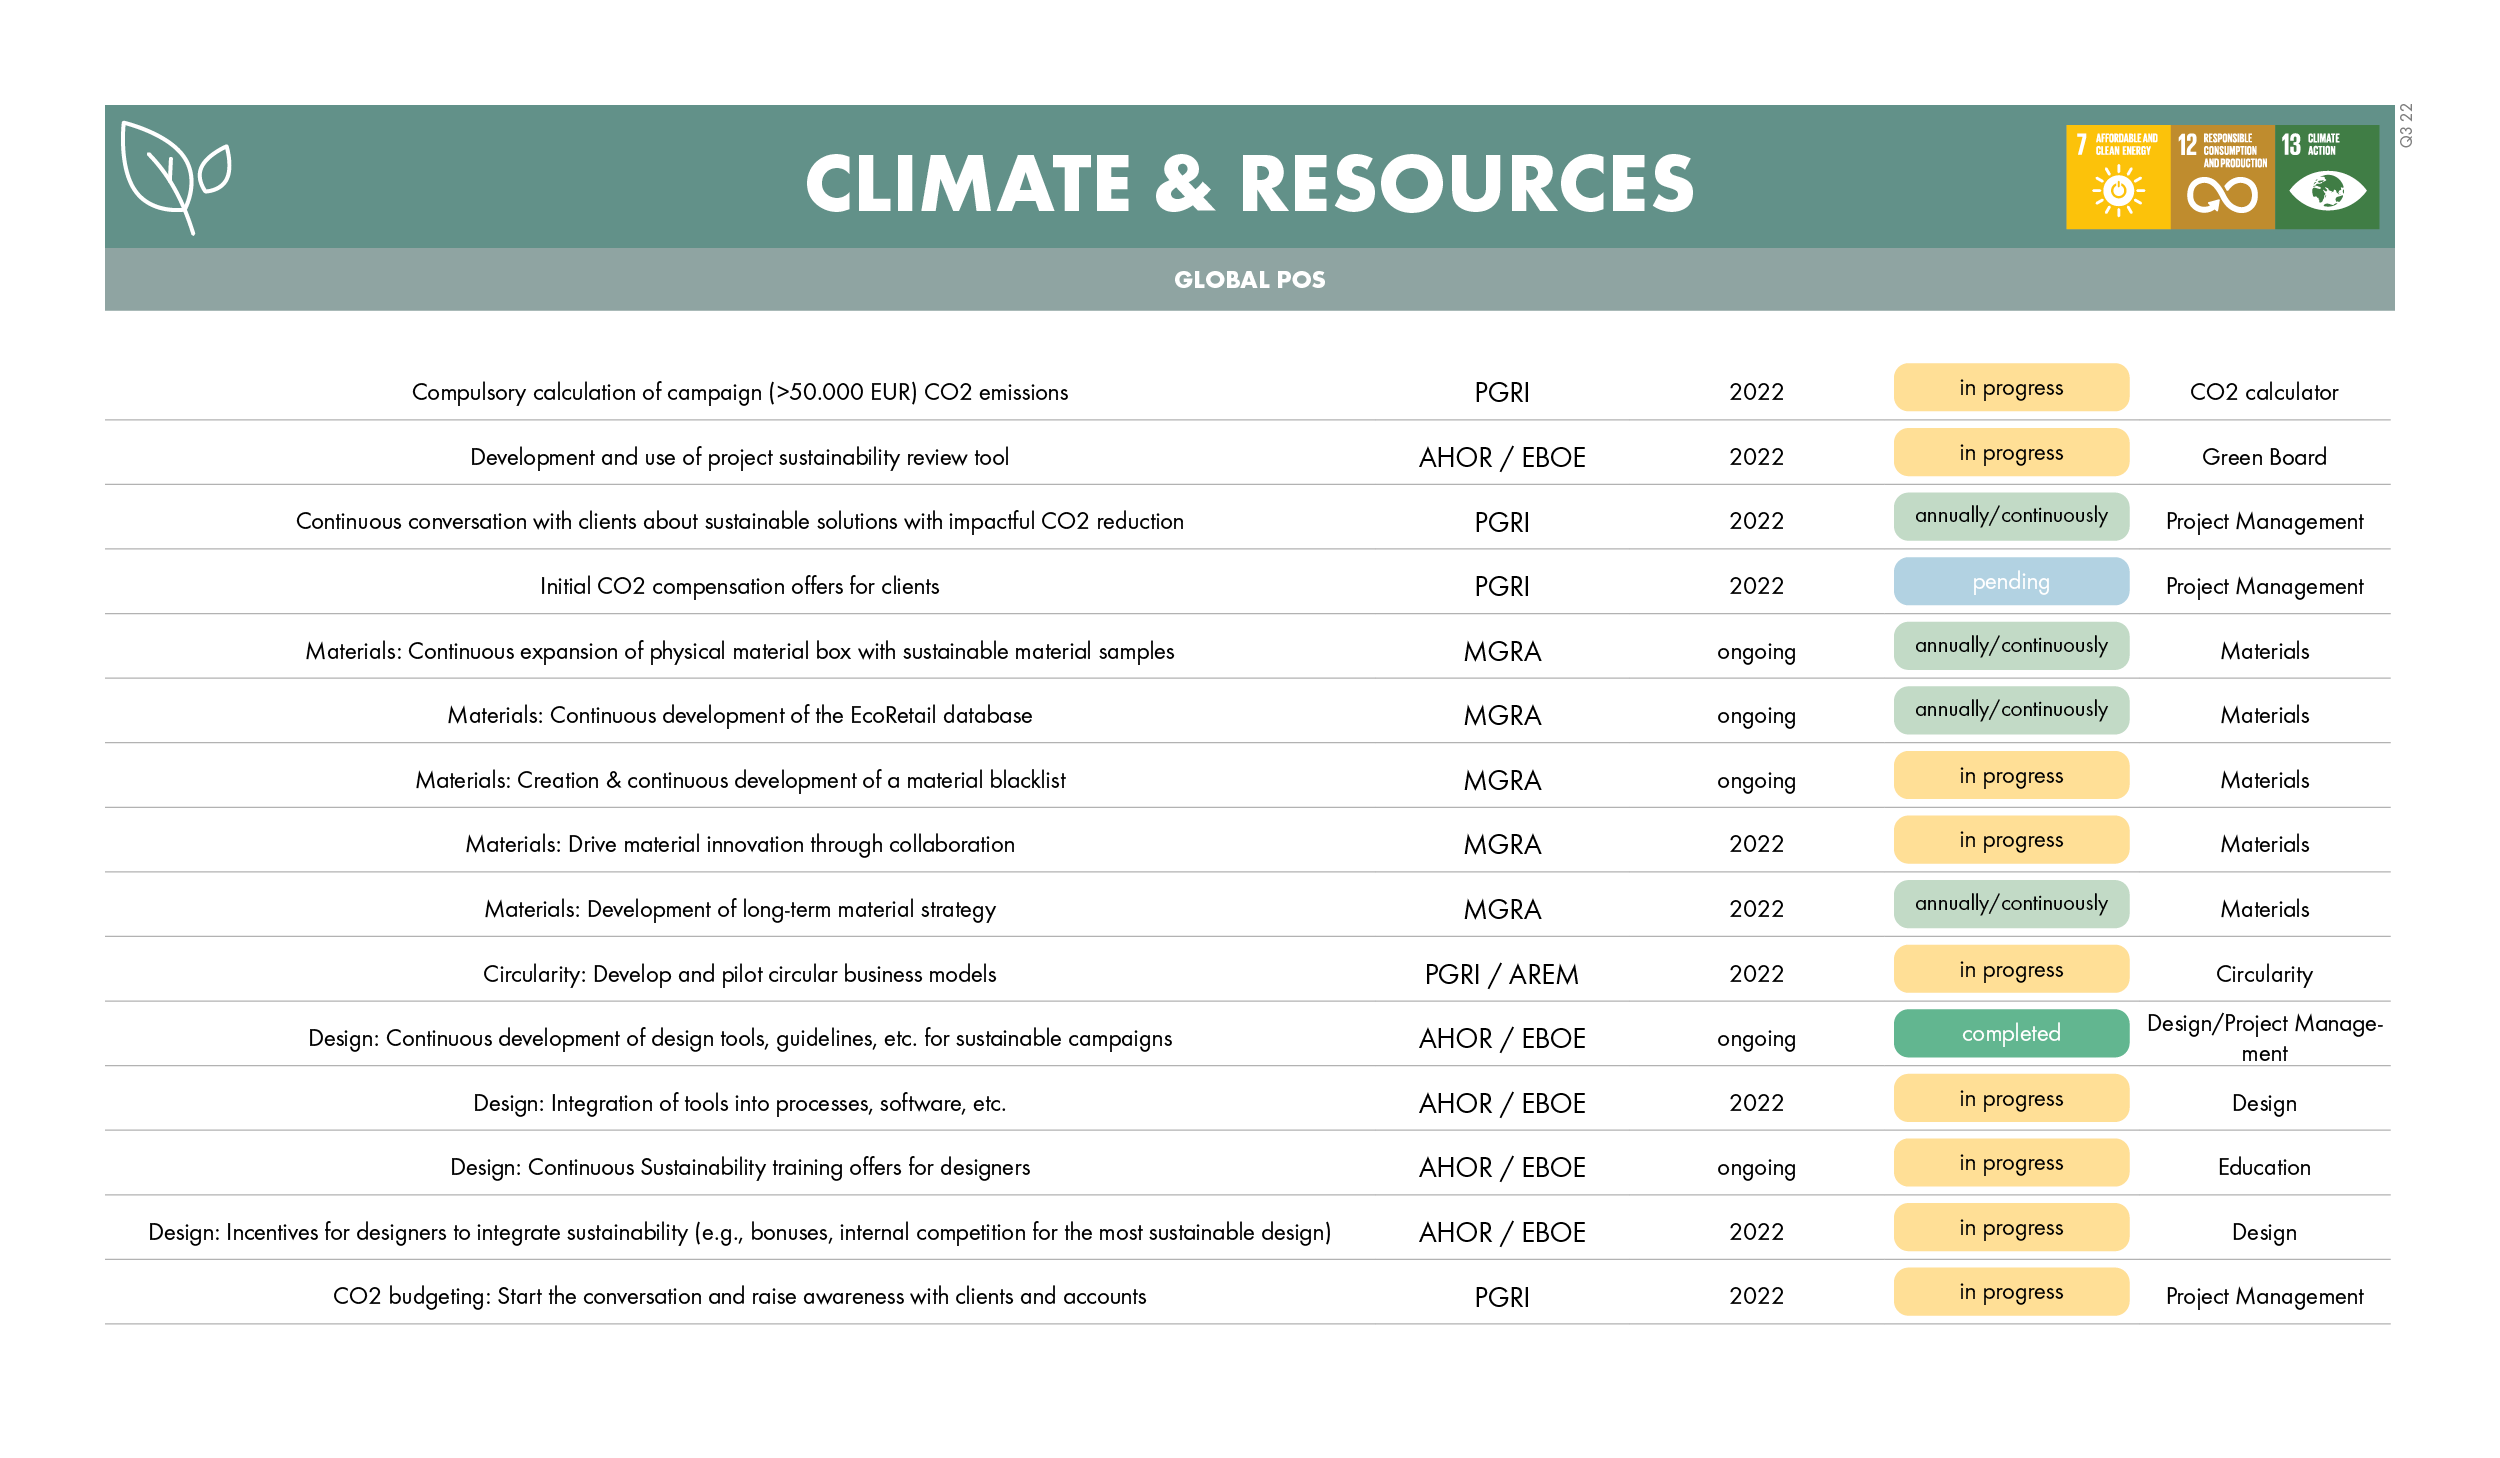Click 'in progress' badge in Education row

click(2010, 1163)
